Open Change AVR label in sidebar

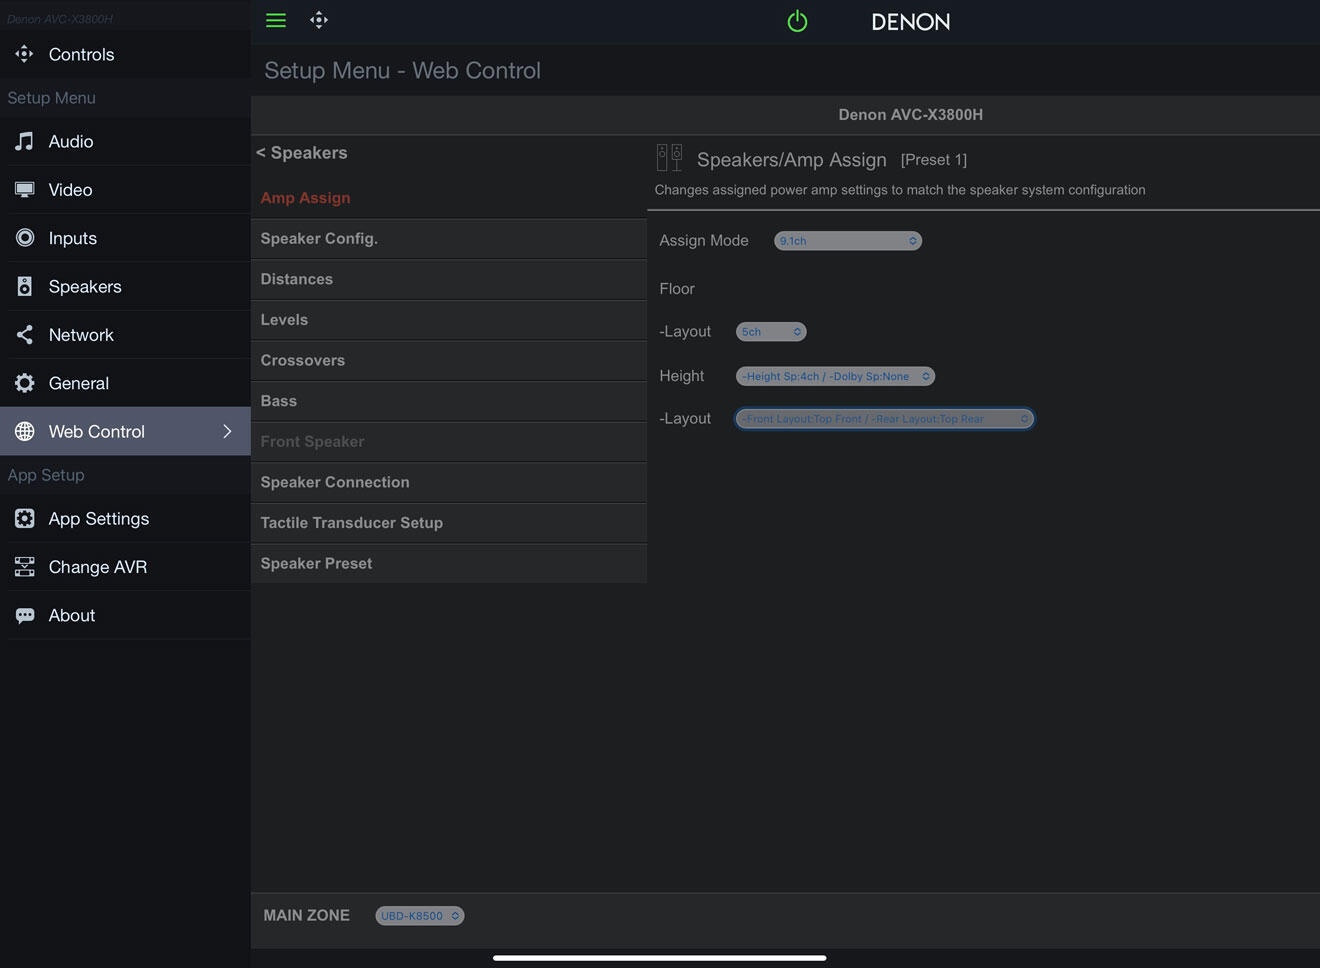point(98,567)
